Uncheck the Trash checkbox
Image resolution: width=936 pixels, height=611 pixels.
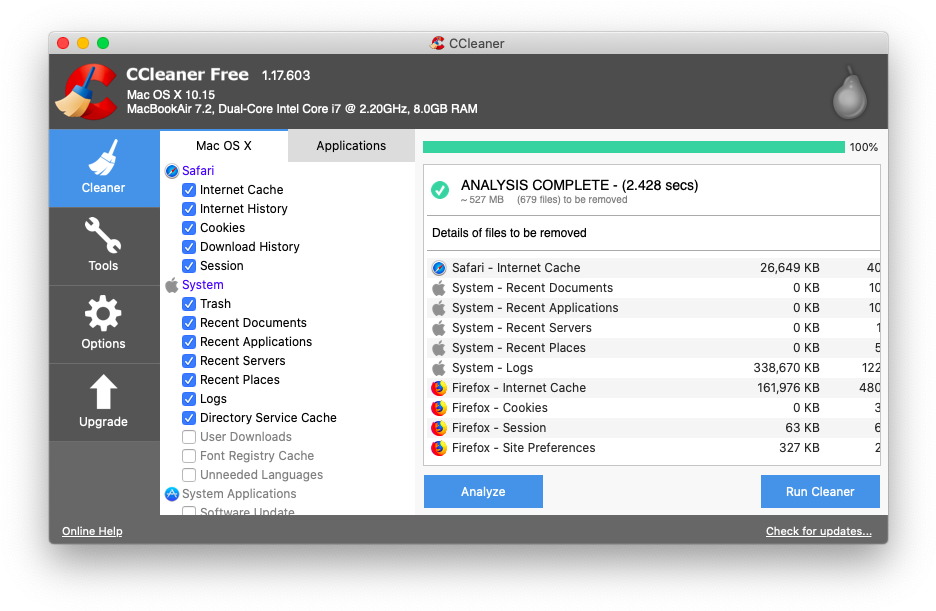tap(189, 304)
